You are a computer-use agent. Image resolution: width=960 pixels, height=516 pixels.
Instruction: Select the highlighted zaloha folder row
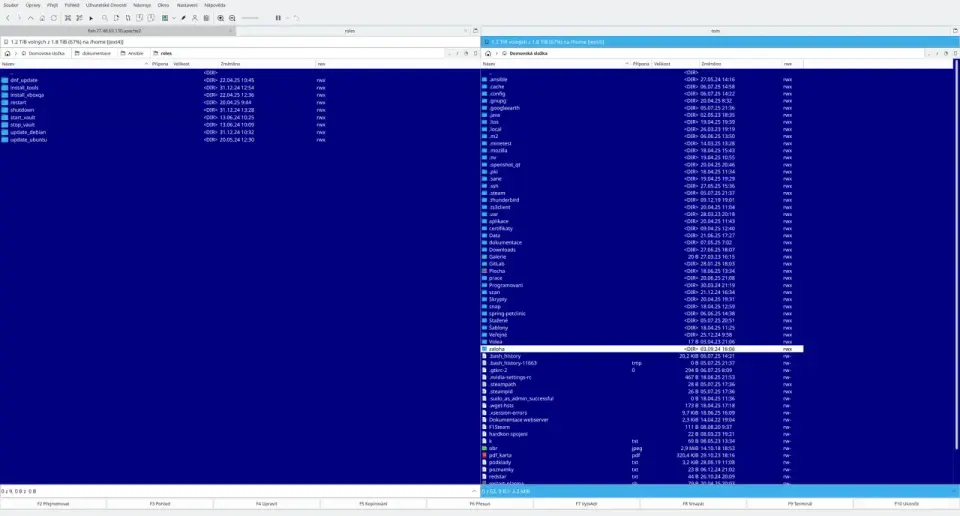click(x=642, y=349)
